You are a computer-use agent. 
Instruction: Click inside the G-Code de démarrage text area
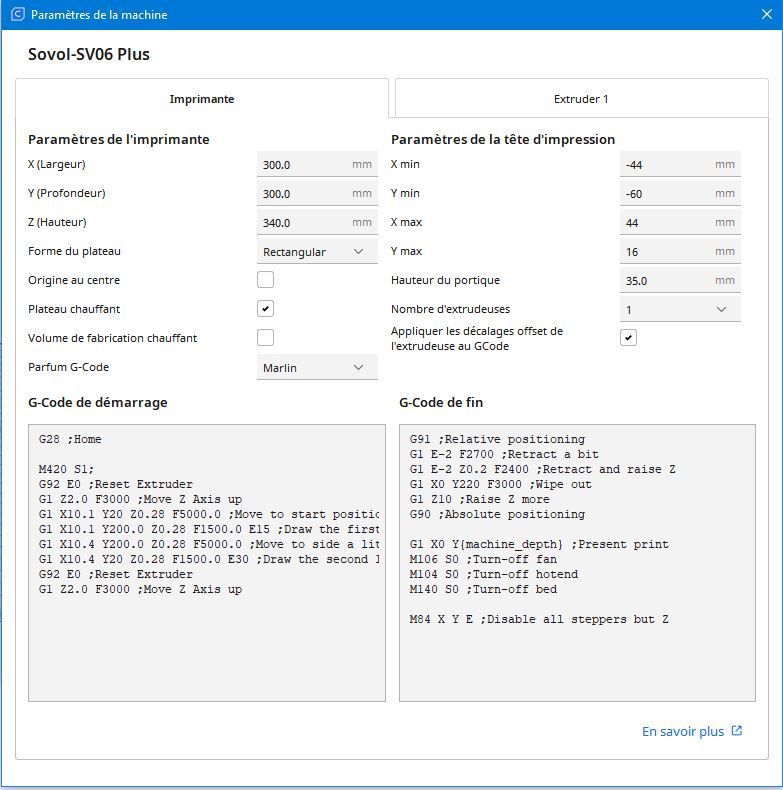coord(207,563)
